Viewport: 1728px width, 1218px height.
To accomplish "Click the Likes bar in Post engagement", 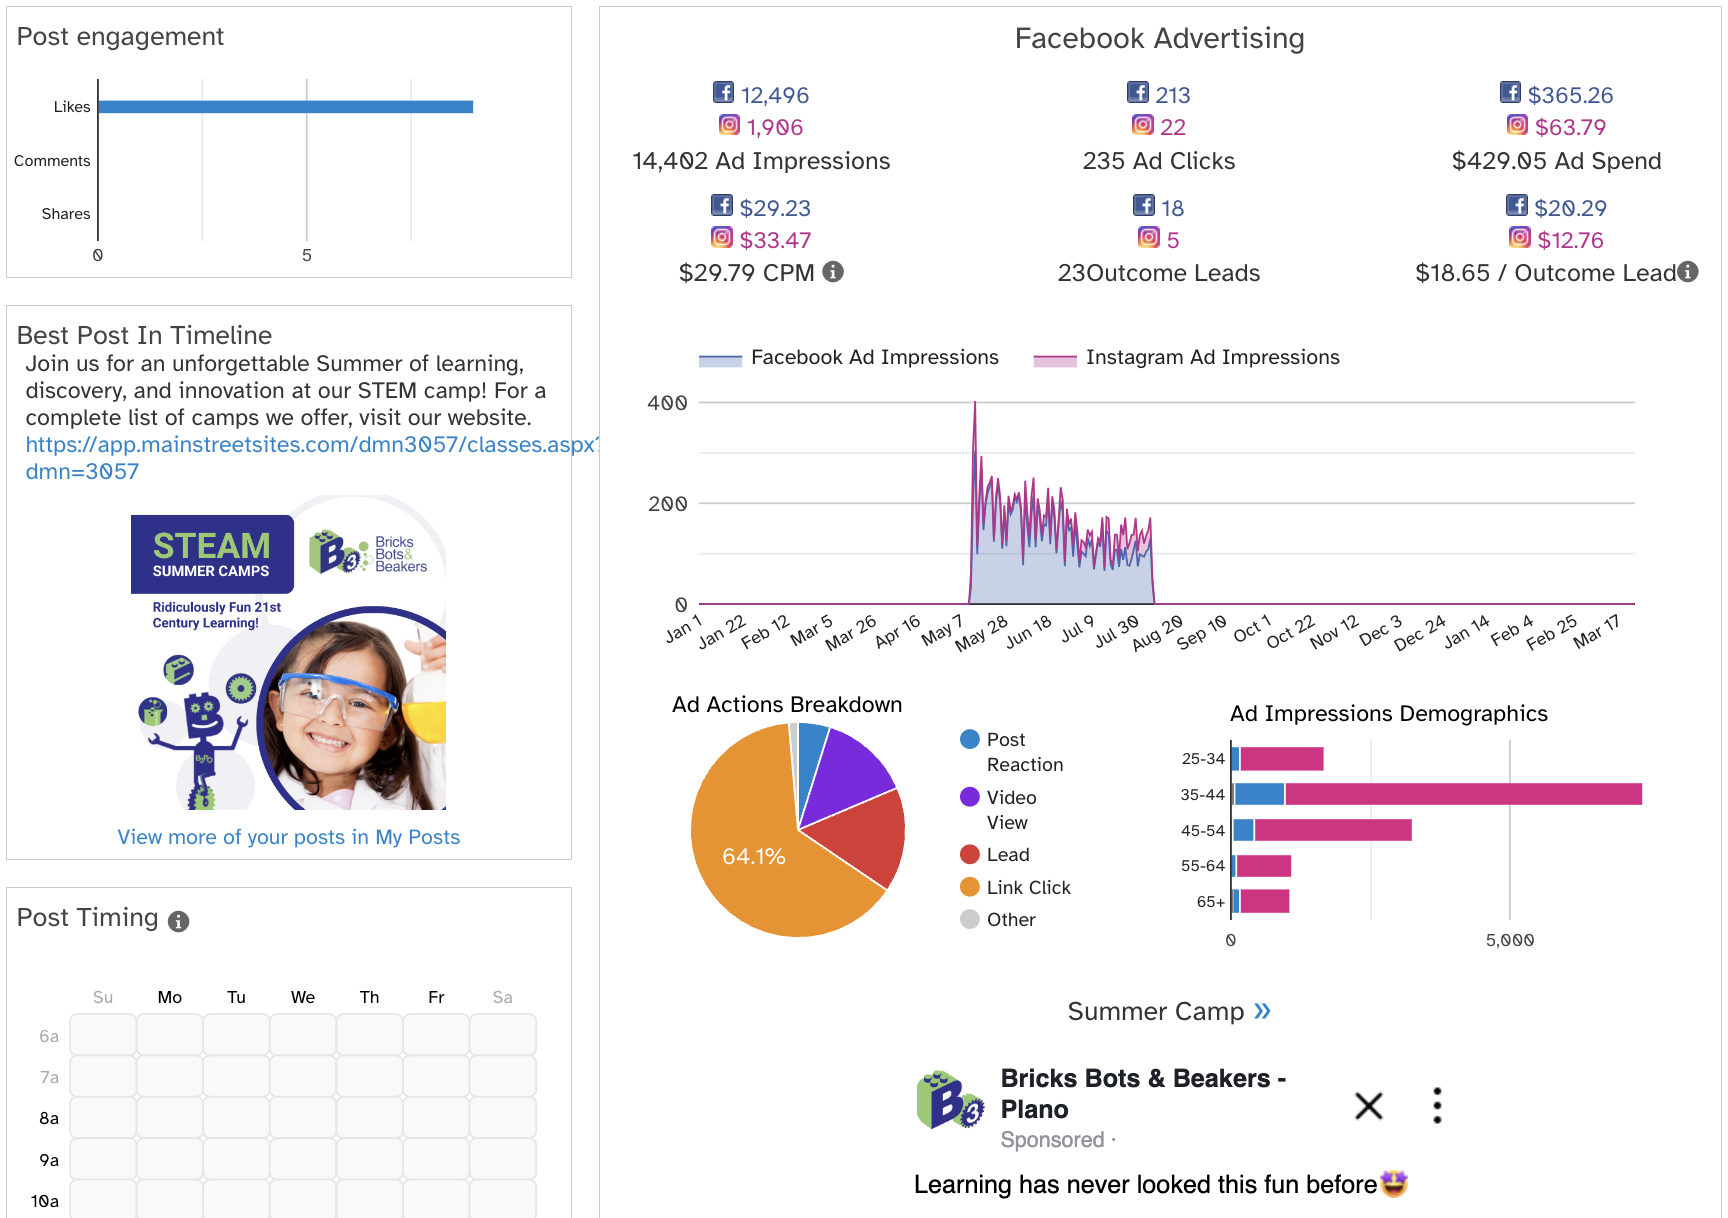I will 285,107.
